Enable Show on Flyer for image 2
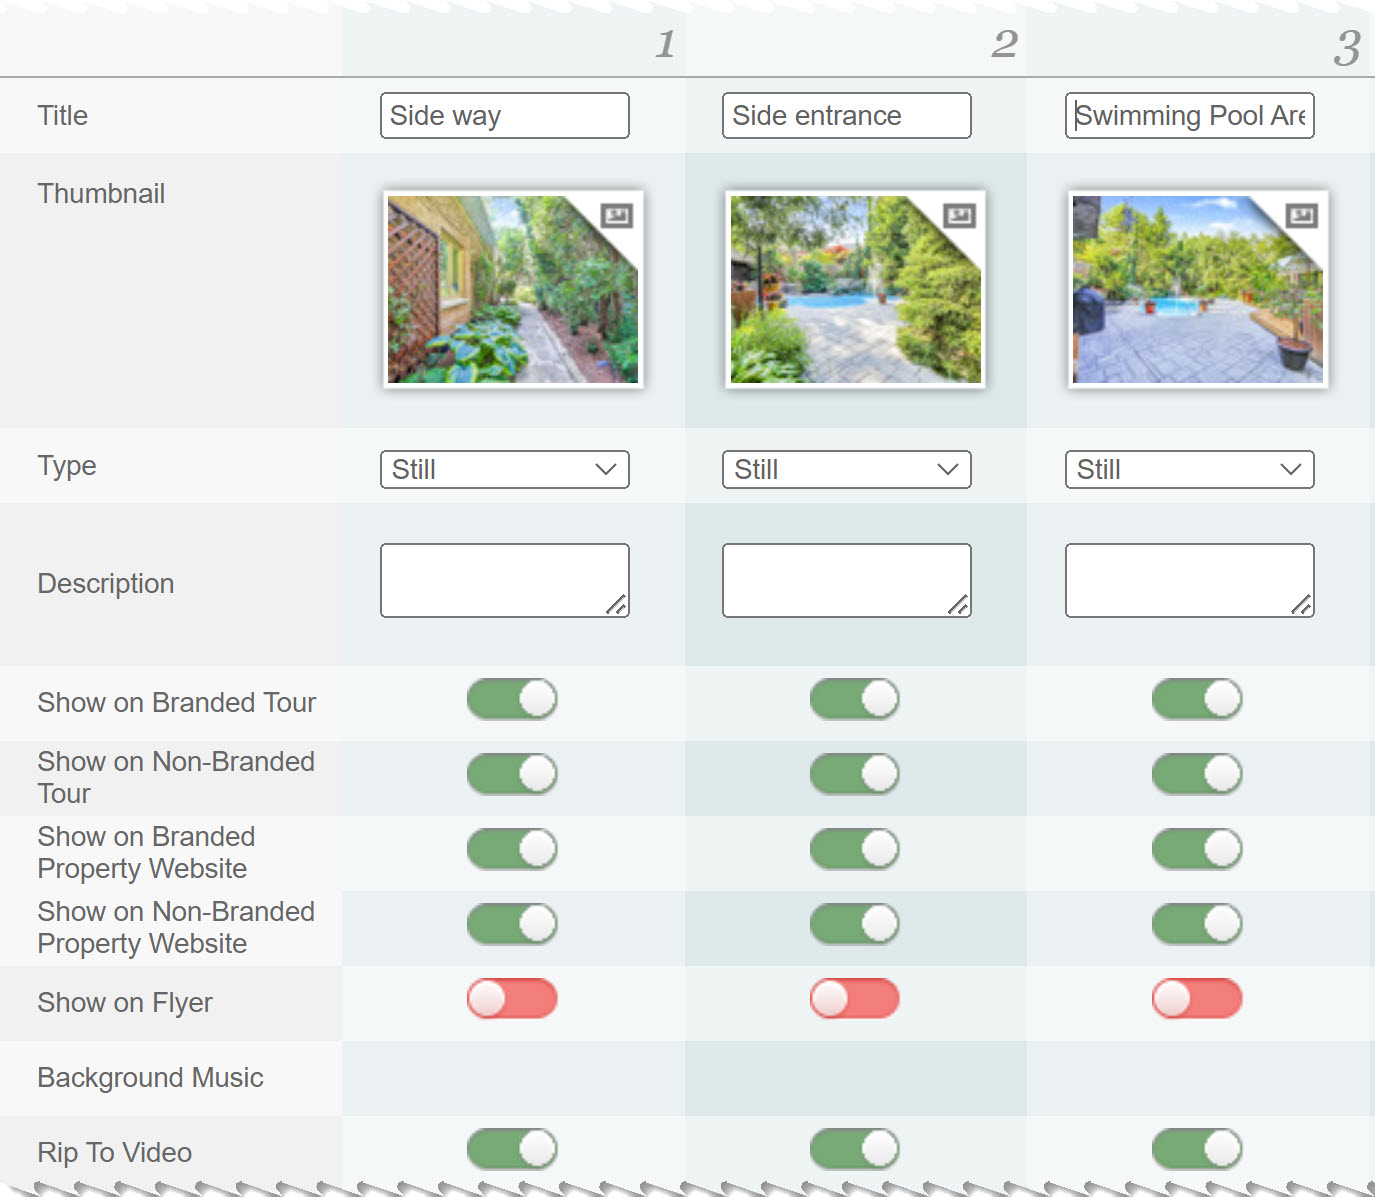The height and width of the screenshot is (1197, 1375). click(x=854, y=998)
